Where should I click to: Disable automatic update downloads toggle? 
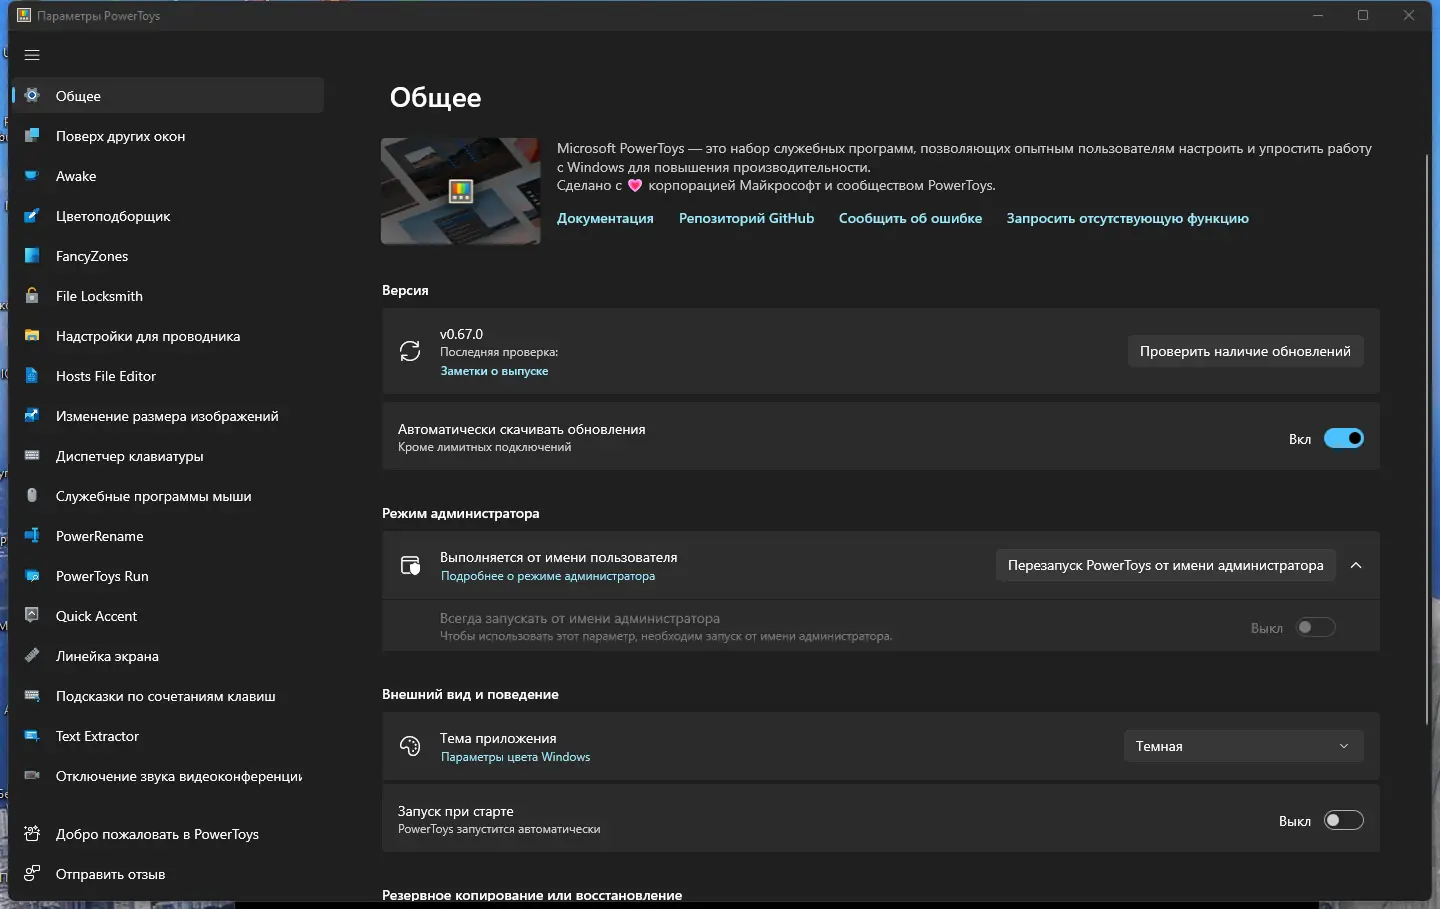tap(1343, 438)
